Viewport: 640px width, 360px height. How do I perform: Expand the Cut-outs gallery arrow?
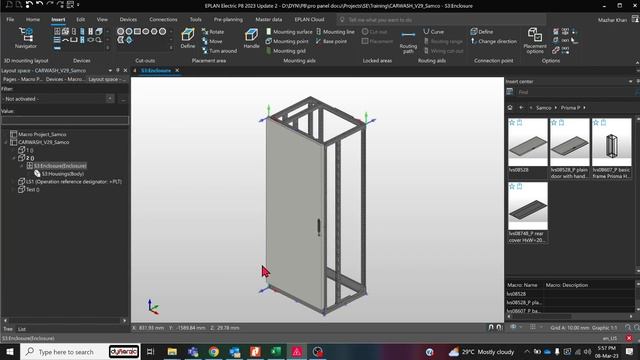171,48
